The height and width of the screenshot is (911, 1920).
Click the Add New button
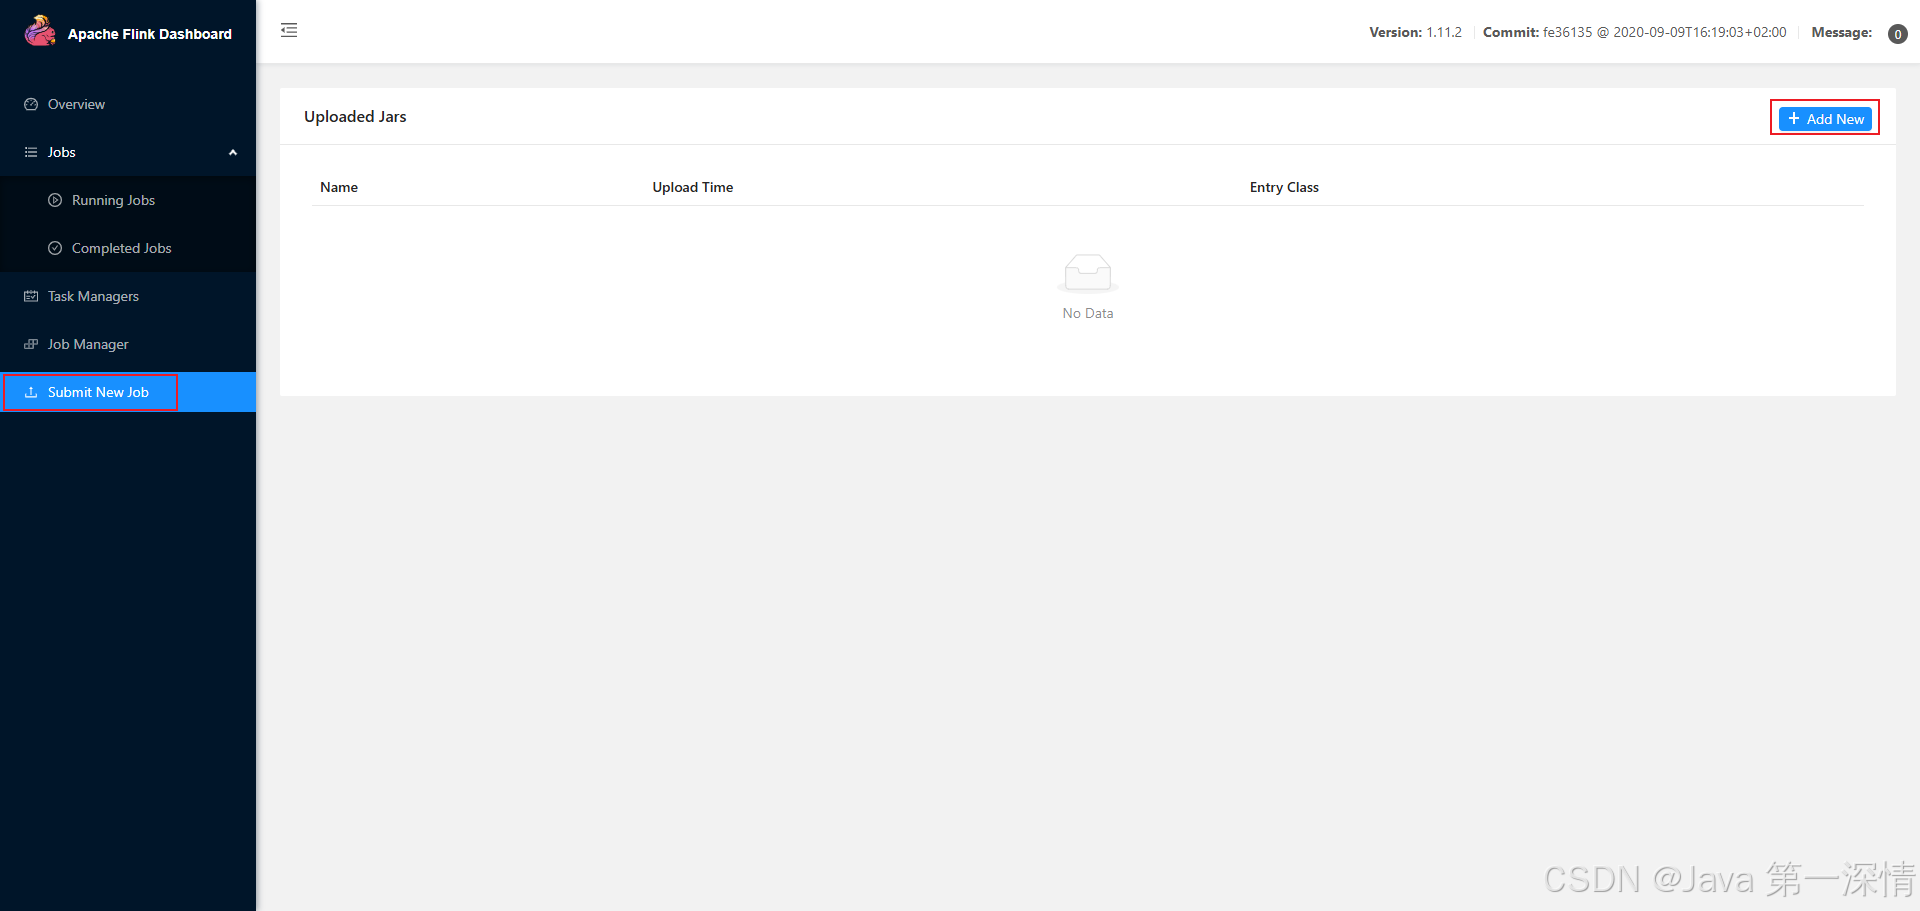[x=1825, y=118]
